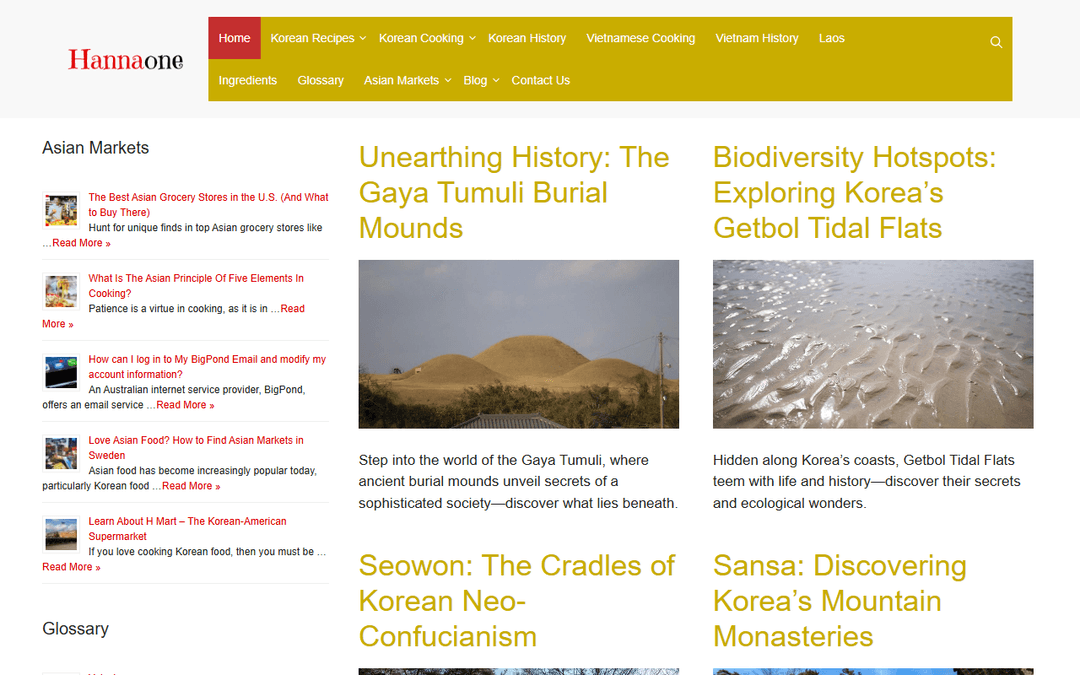
Task: Expand the Asian Markets submenu arrow
Action: [448, 81]
